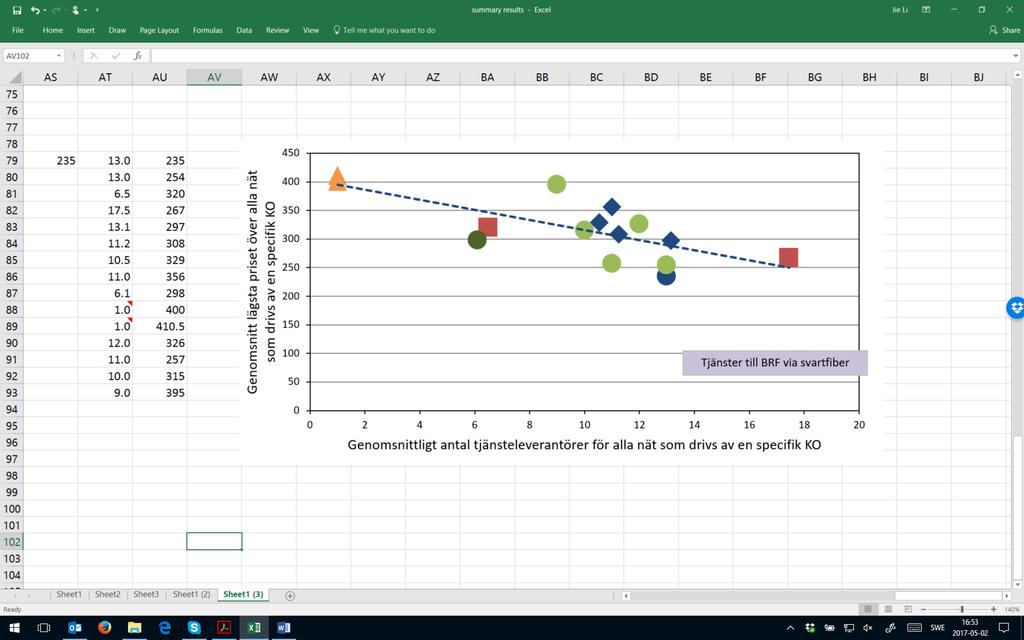Click the dark green circle data point

click(477, 240)
